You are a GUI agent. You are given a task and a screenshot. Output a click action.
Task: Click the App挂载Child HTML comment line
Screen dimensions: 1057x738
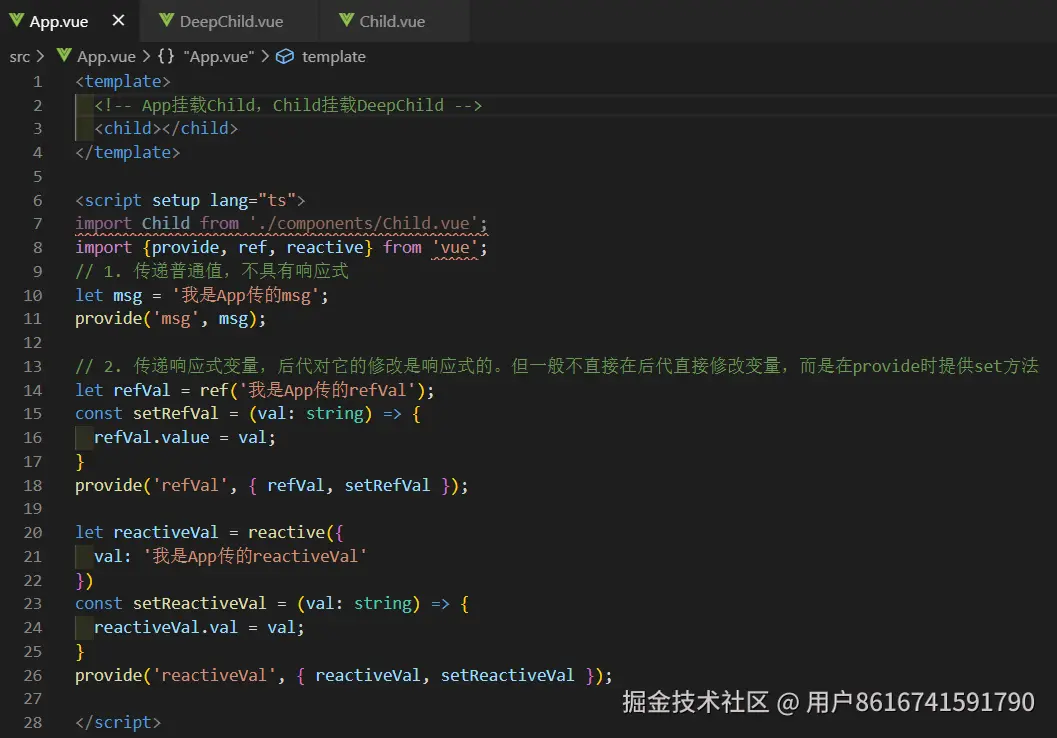288,105
